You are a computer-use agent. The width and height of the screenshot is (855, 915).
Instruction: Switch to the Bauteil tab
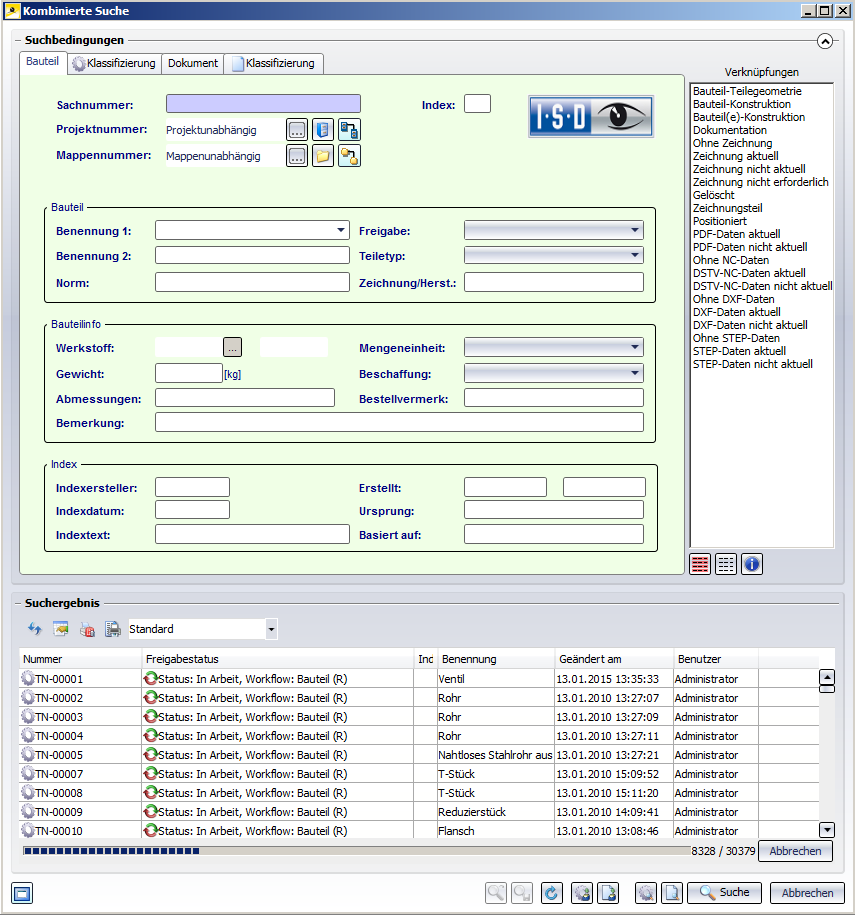click(x=43, y=61)
